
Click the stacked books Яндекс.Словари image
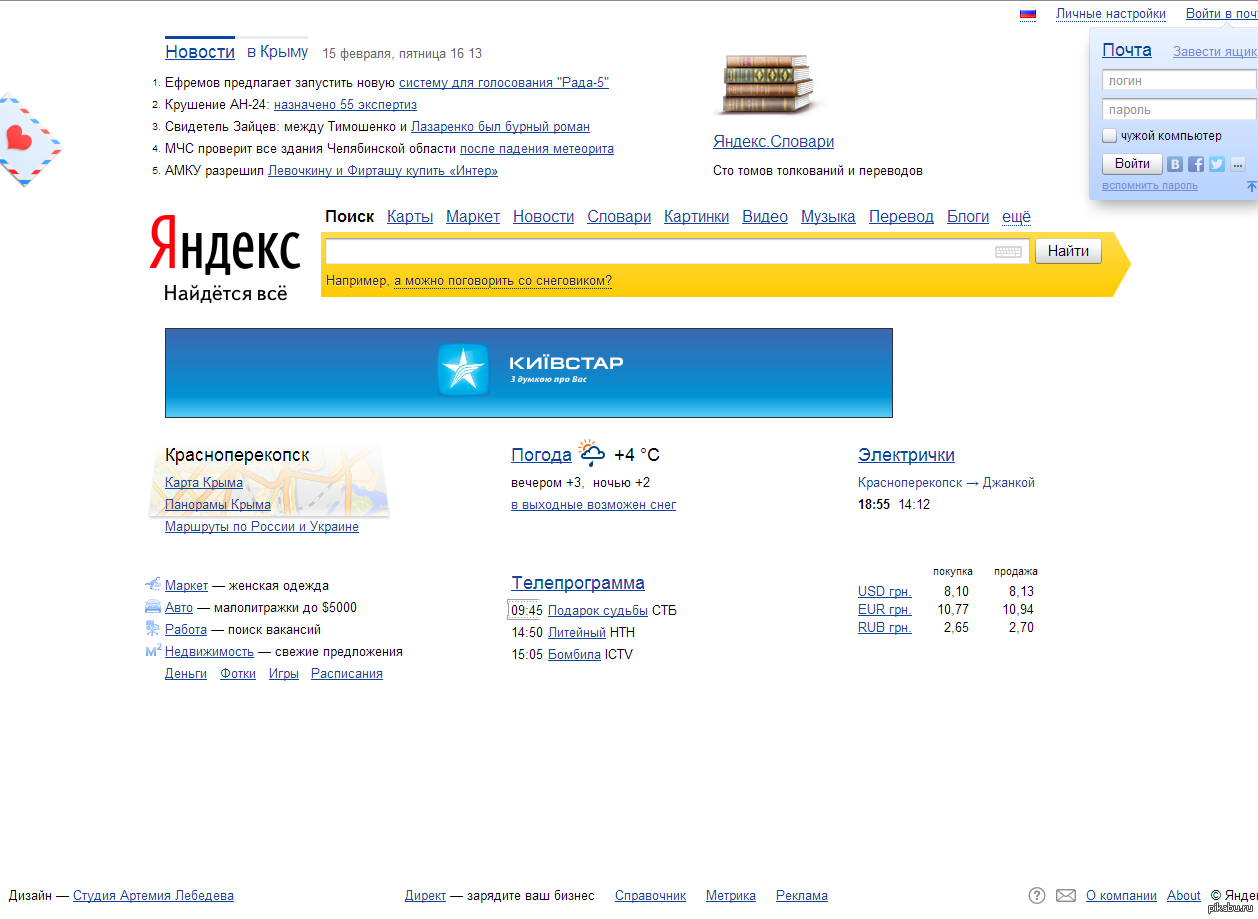(x=768, y=84)
